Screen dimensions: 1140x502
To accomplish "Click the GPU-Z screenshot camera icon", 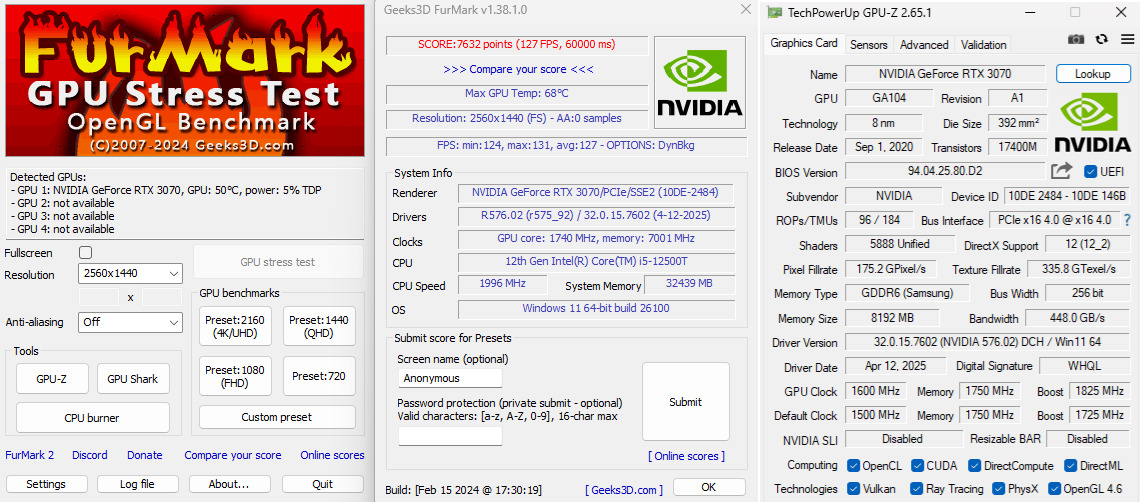I will [1076, 39].
